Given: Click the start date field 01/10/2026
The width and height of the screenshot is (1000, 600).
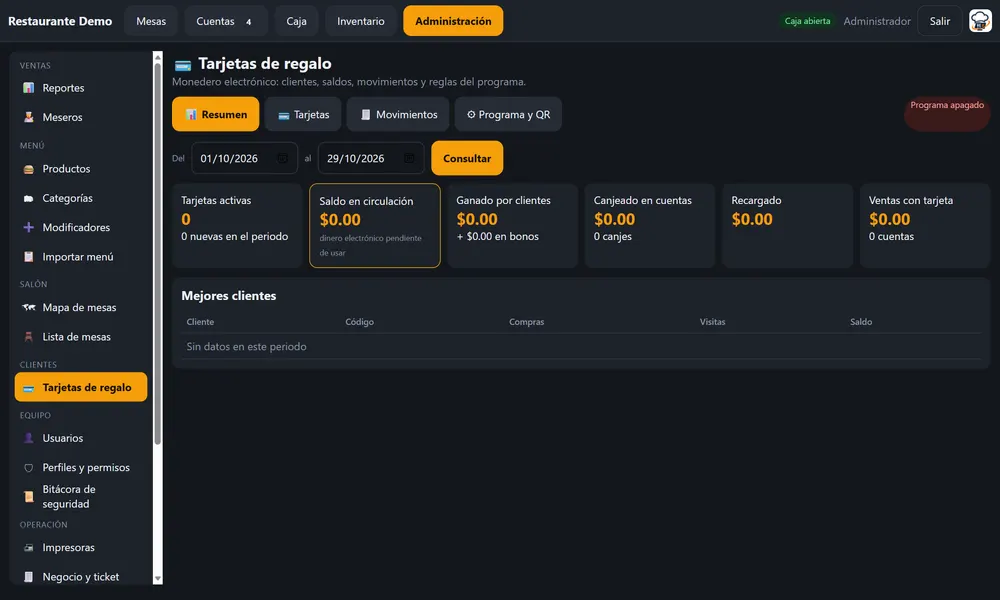Looking at the screenshot, I should pyautogui.click(x=244, y=158).
